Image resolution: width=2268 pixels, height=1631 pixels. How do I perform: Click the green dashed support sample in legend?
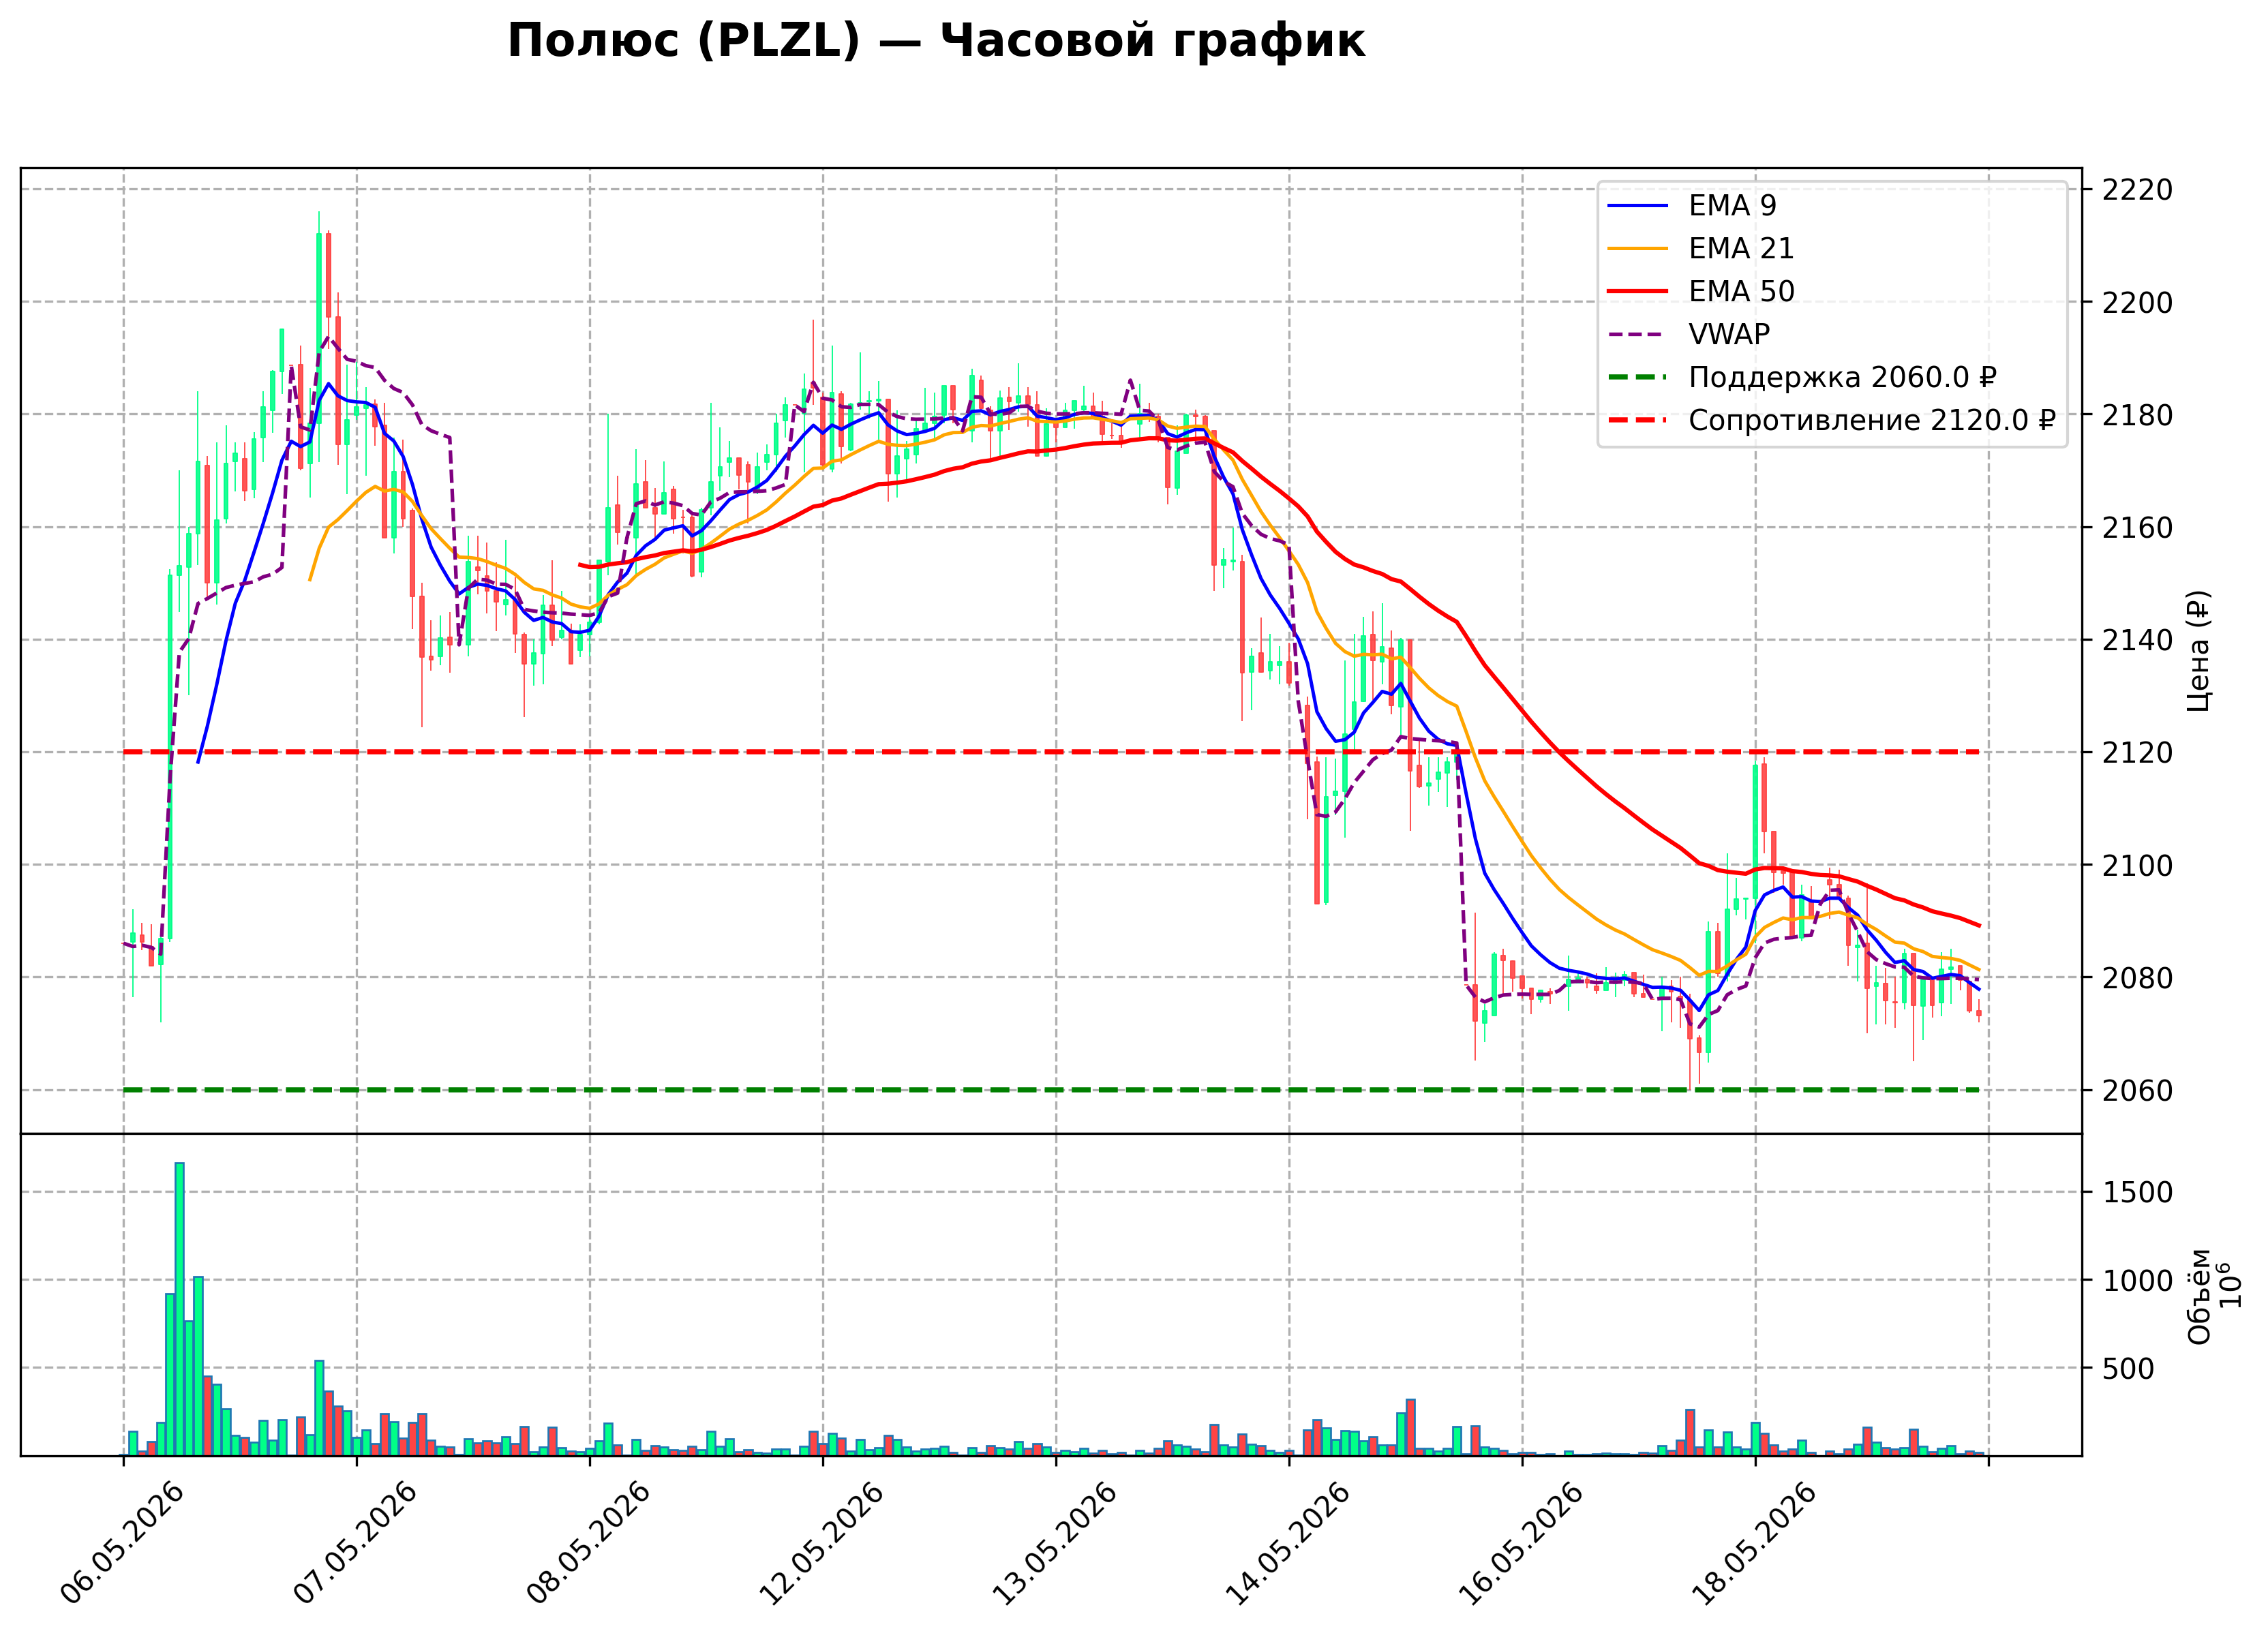(1638, 378)
